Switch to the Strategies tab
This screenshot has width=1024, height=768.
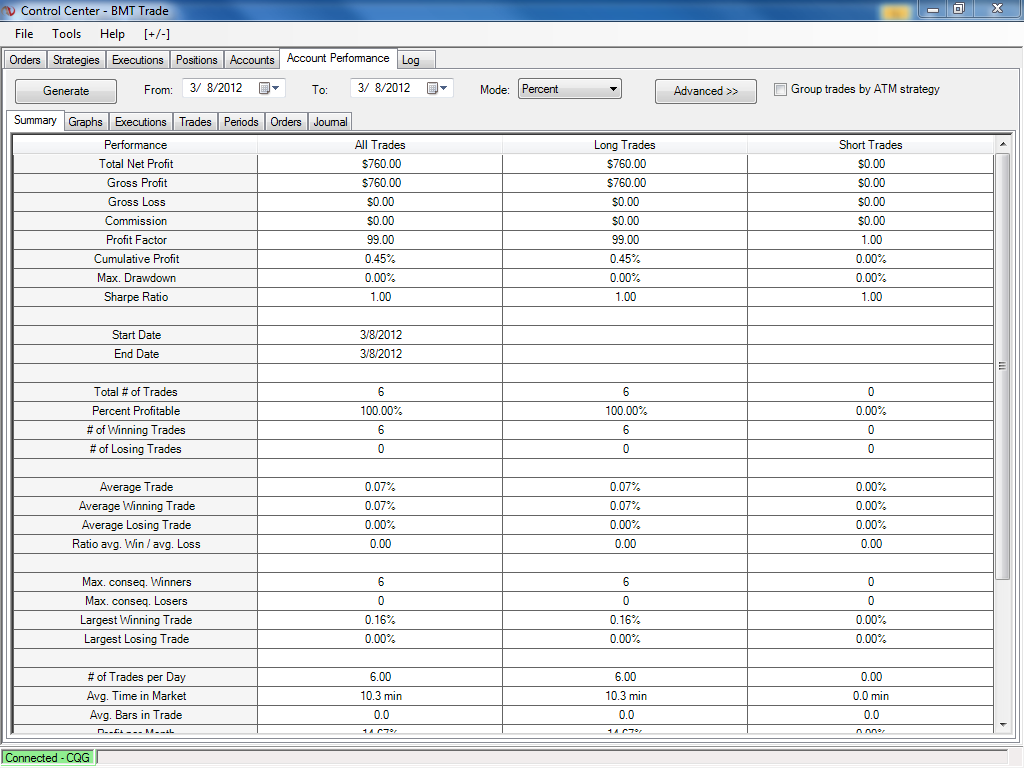point(76,59)
